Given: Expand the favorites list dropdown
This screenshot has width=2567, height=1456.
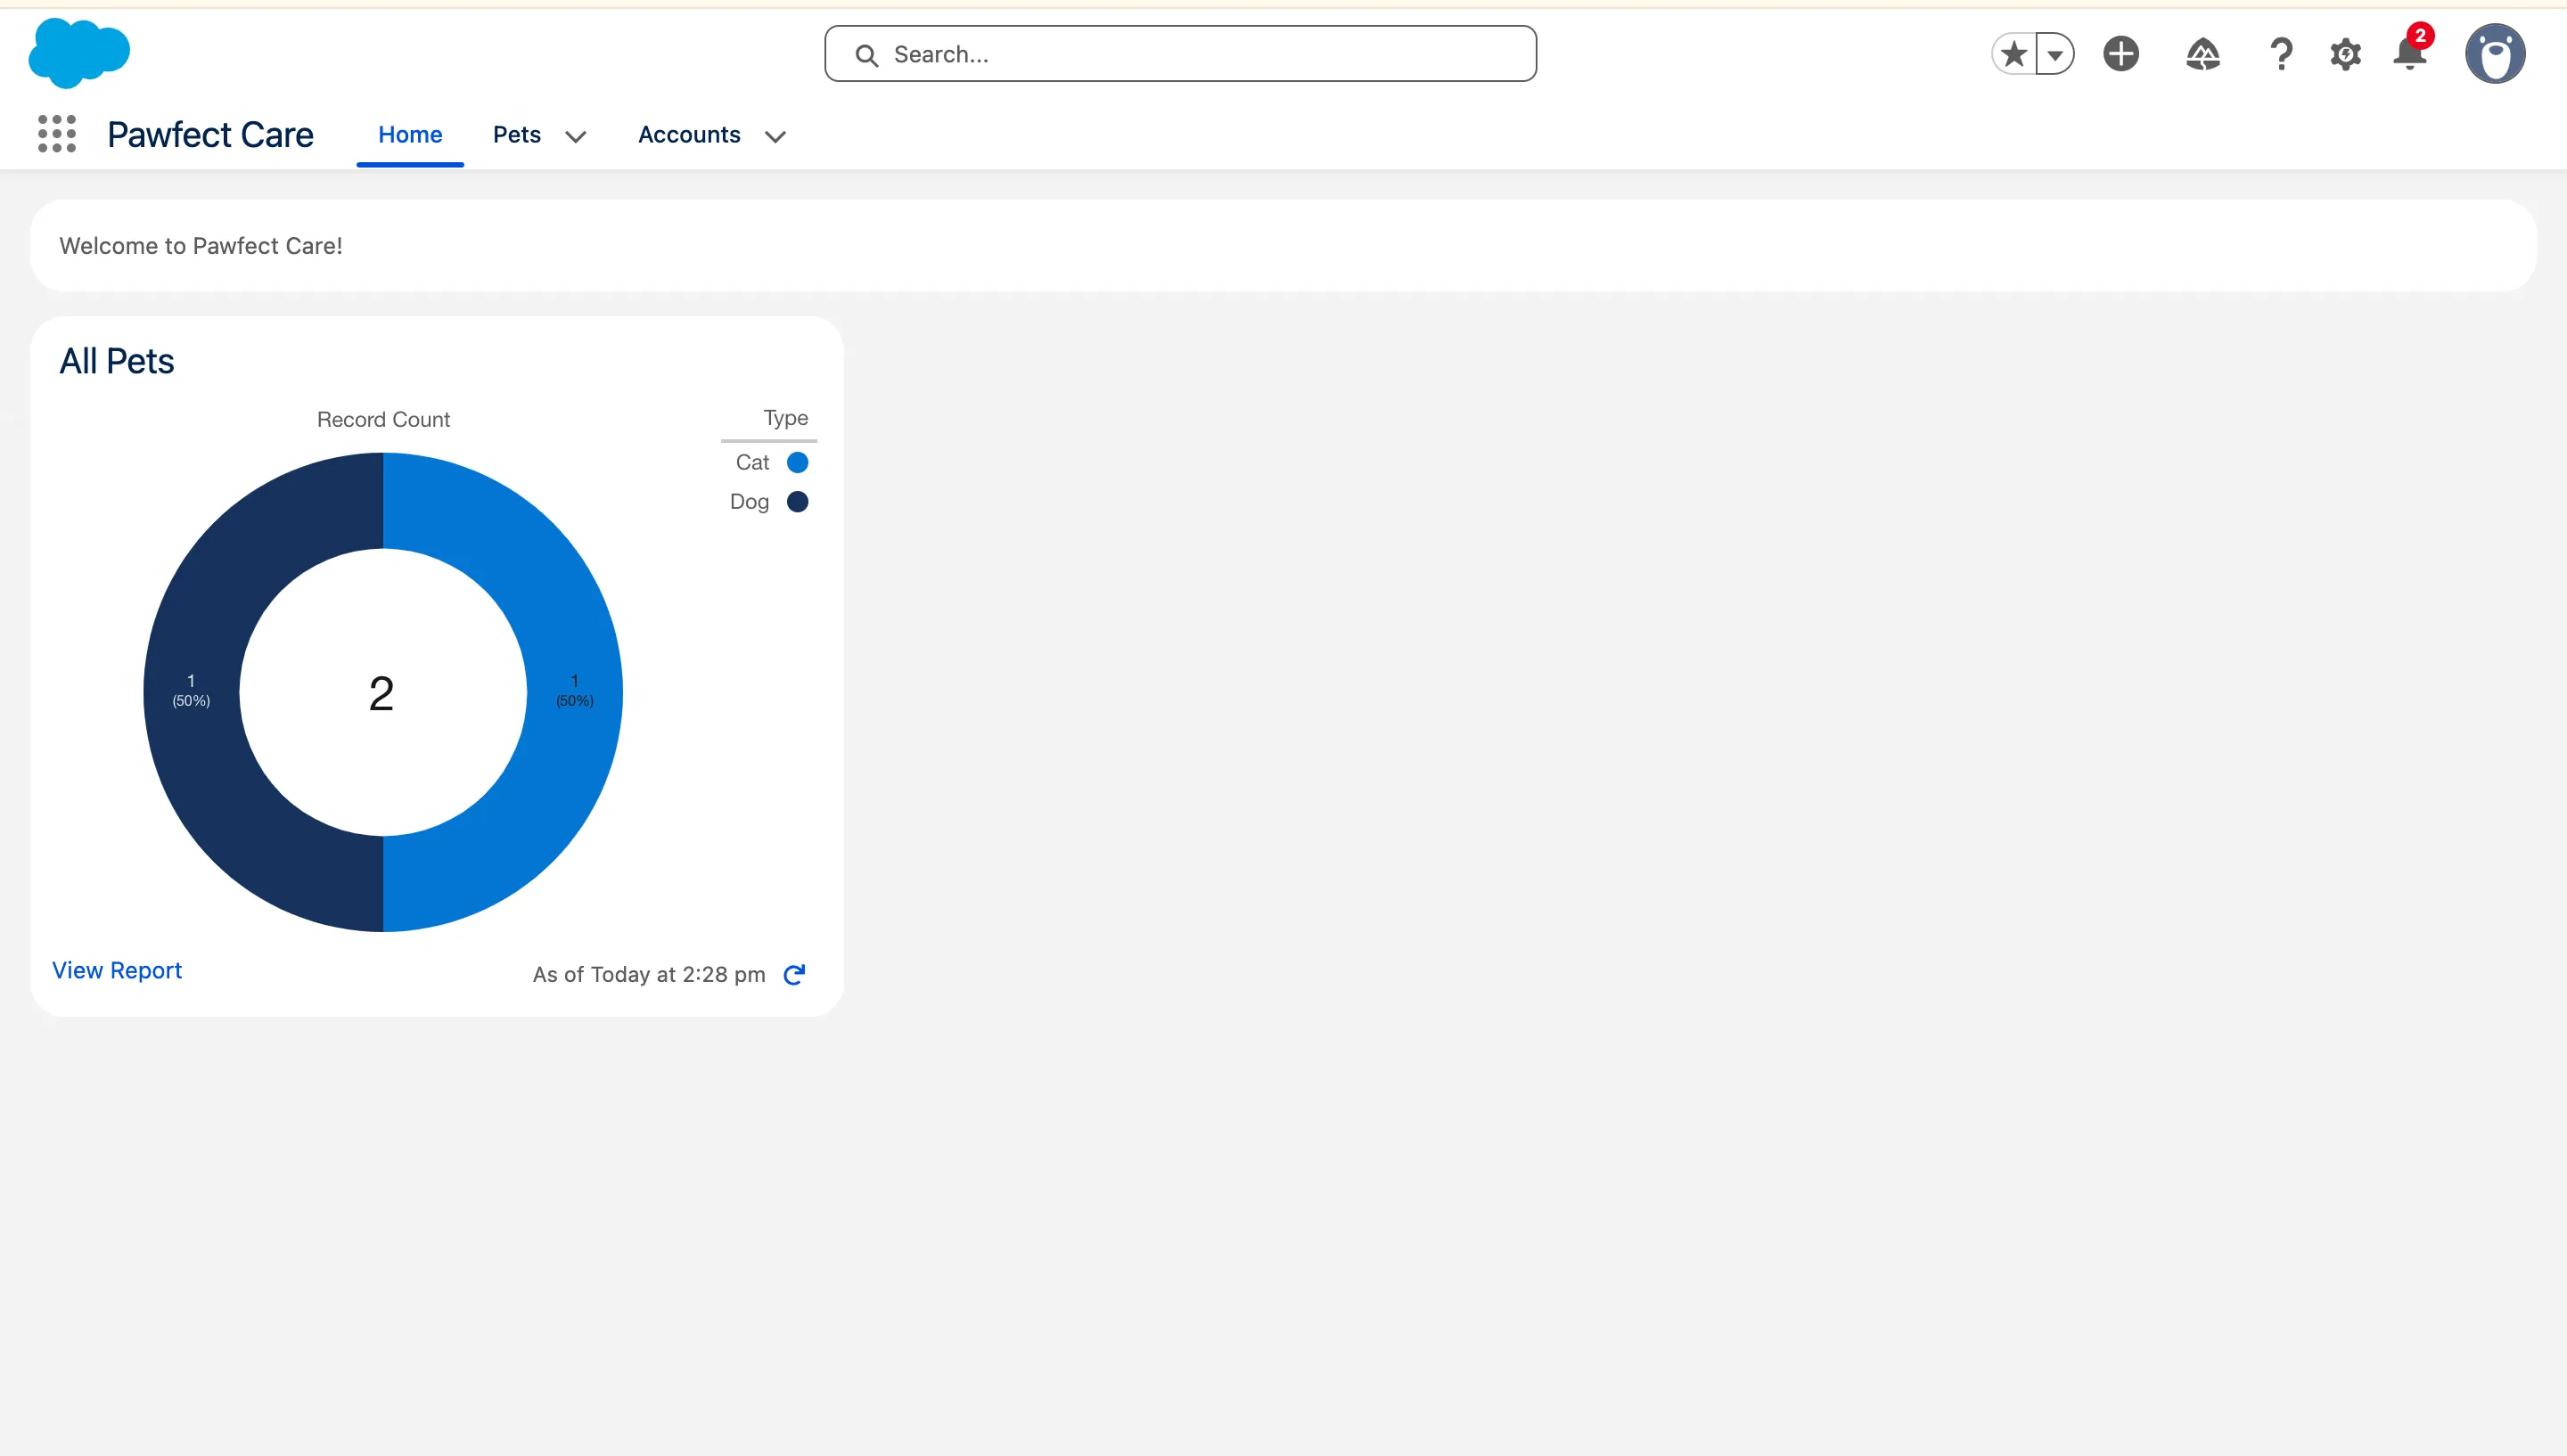Looking at the screenshot, I should tap(2055, 54).
